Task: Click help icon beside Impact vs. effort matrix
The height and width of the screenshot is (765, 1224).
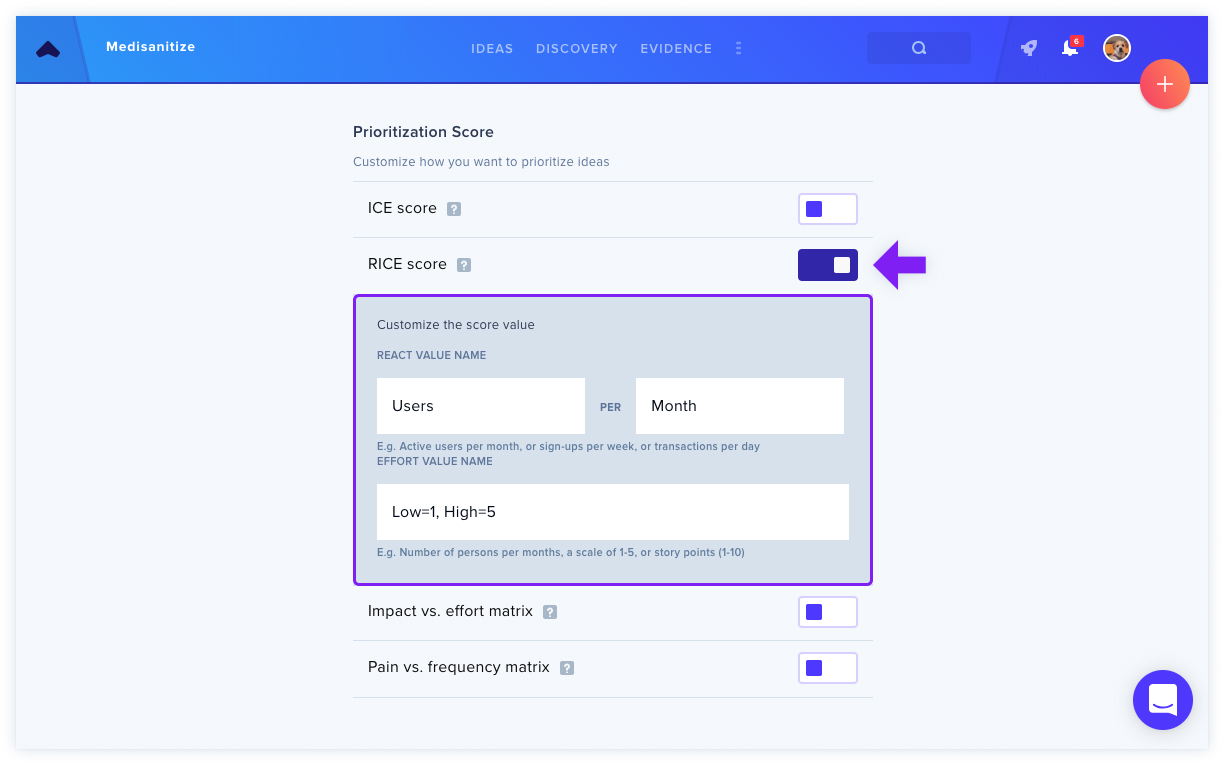Action: [550, 612]
